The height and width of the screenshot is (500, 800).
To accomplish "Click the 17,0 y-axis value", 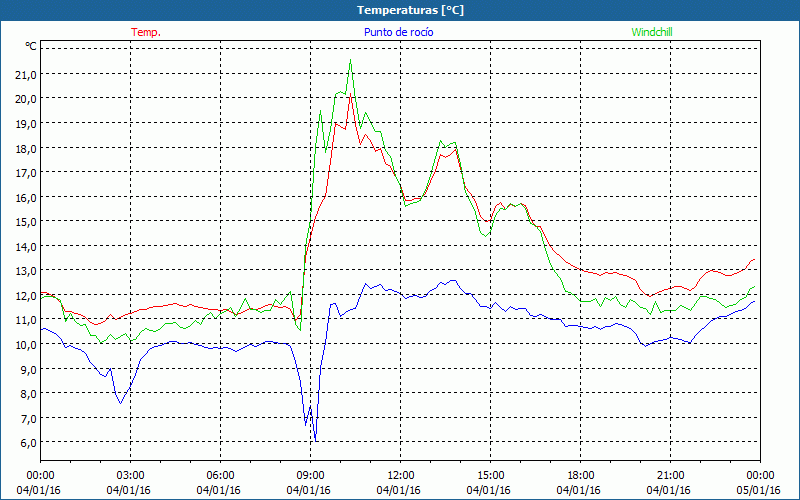I will point(26,173).
